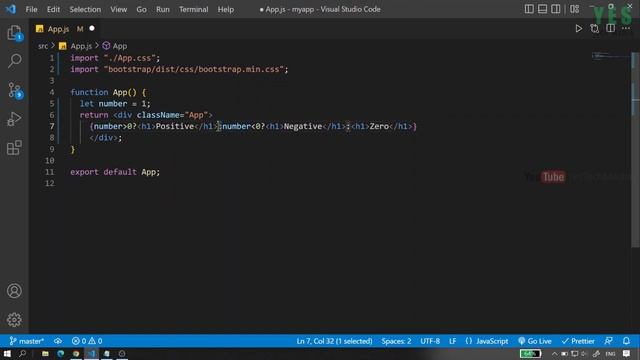Click the src breadcrumb segment
Image resolution: width=640 pixels, height=360 pixels.
pos(43,46)
